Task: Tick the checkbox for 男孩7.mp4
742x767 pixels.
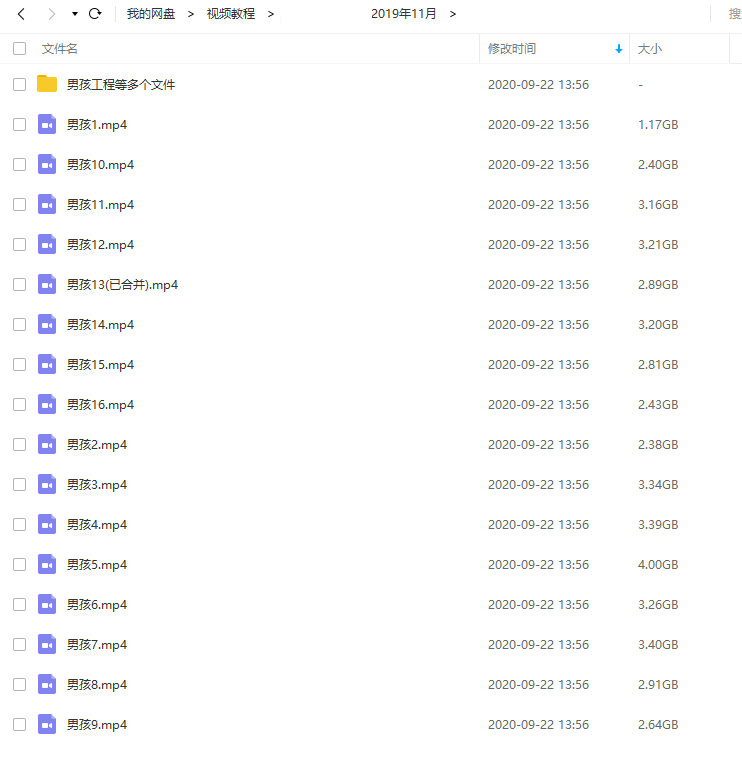Action: point(19,644)
